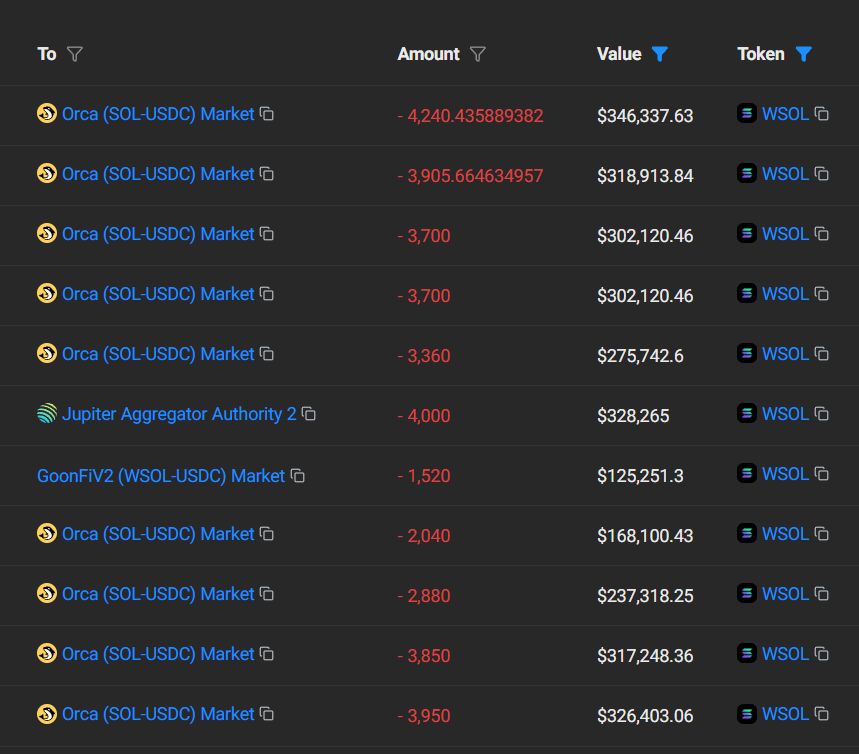Screen dimensions: 859x754
Task: Click Orca logo icon in $346,337.63 row
Action: point(47,113)
